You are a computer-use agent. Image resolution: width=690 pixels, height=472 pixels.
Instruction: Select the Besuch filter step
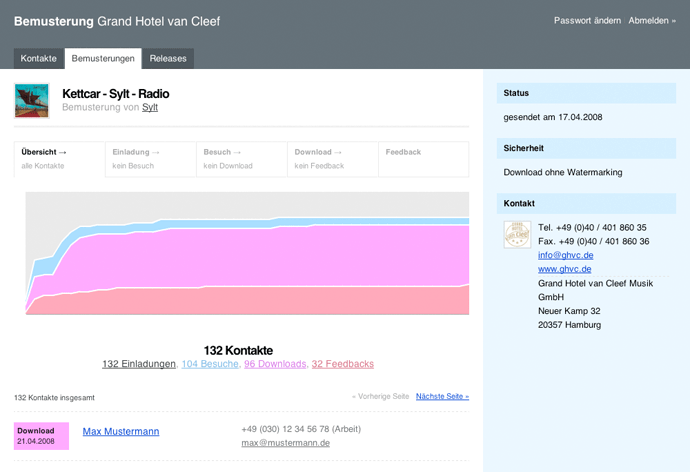pyautogui.click(x=241, y=159)
